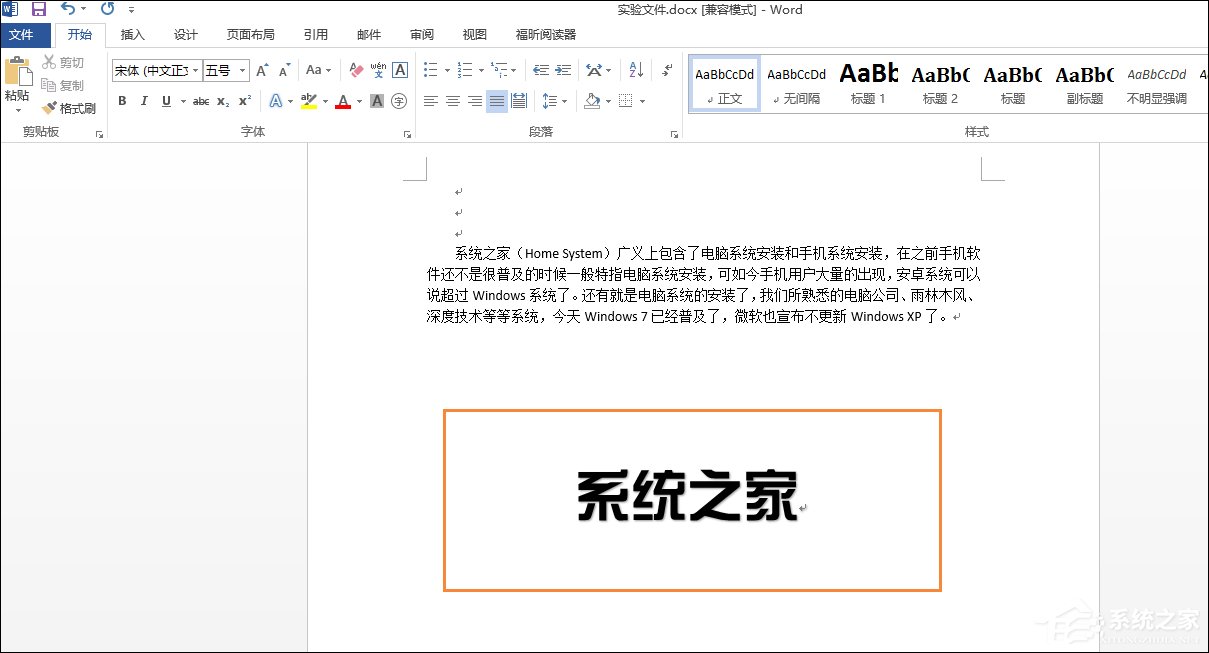Enable center text alignment
Screen dimensions: 1209x653
pos(452,100)
